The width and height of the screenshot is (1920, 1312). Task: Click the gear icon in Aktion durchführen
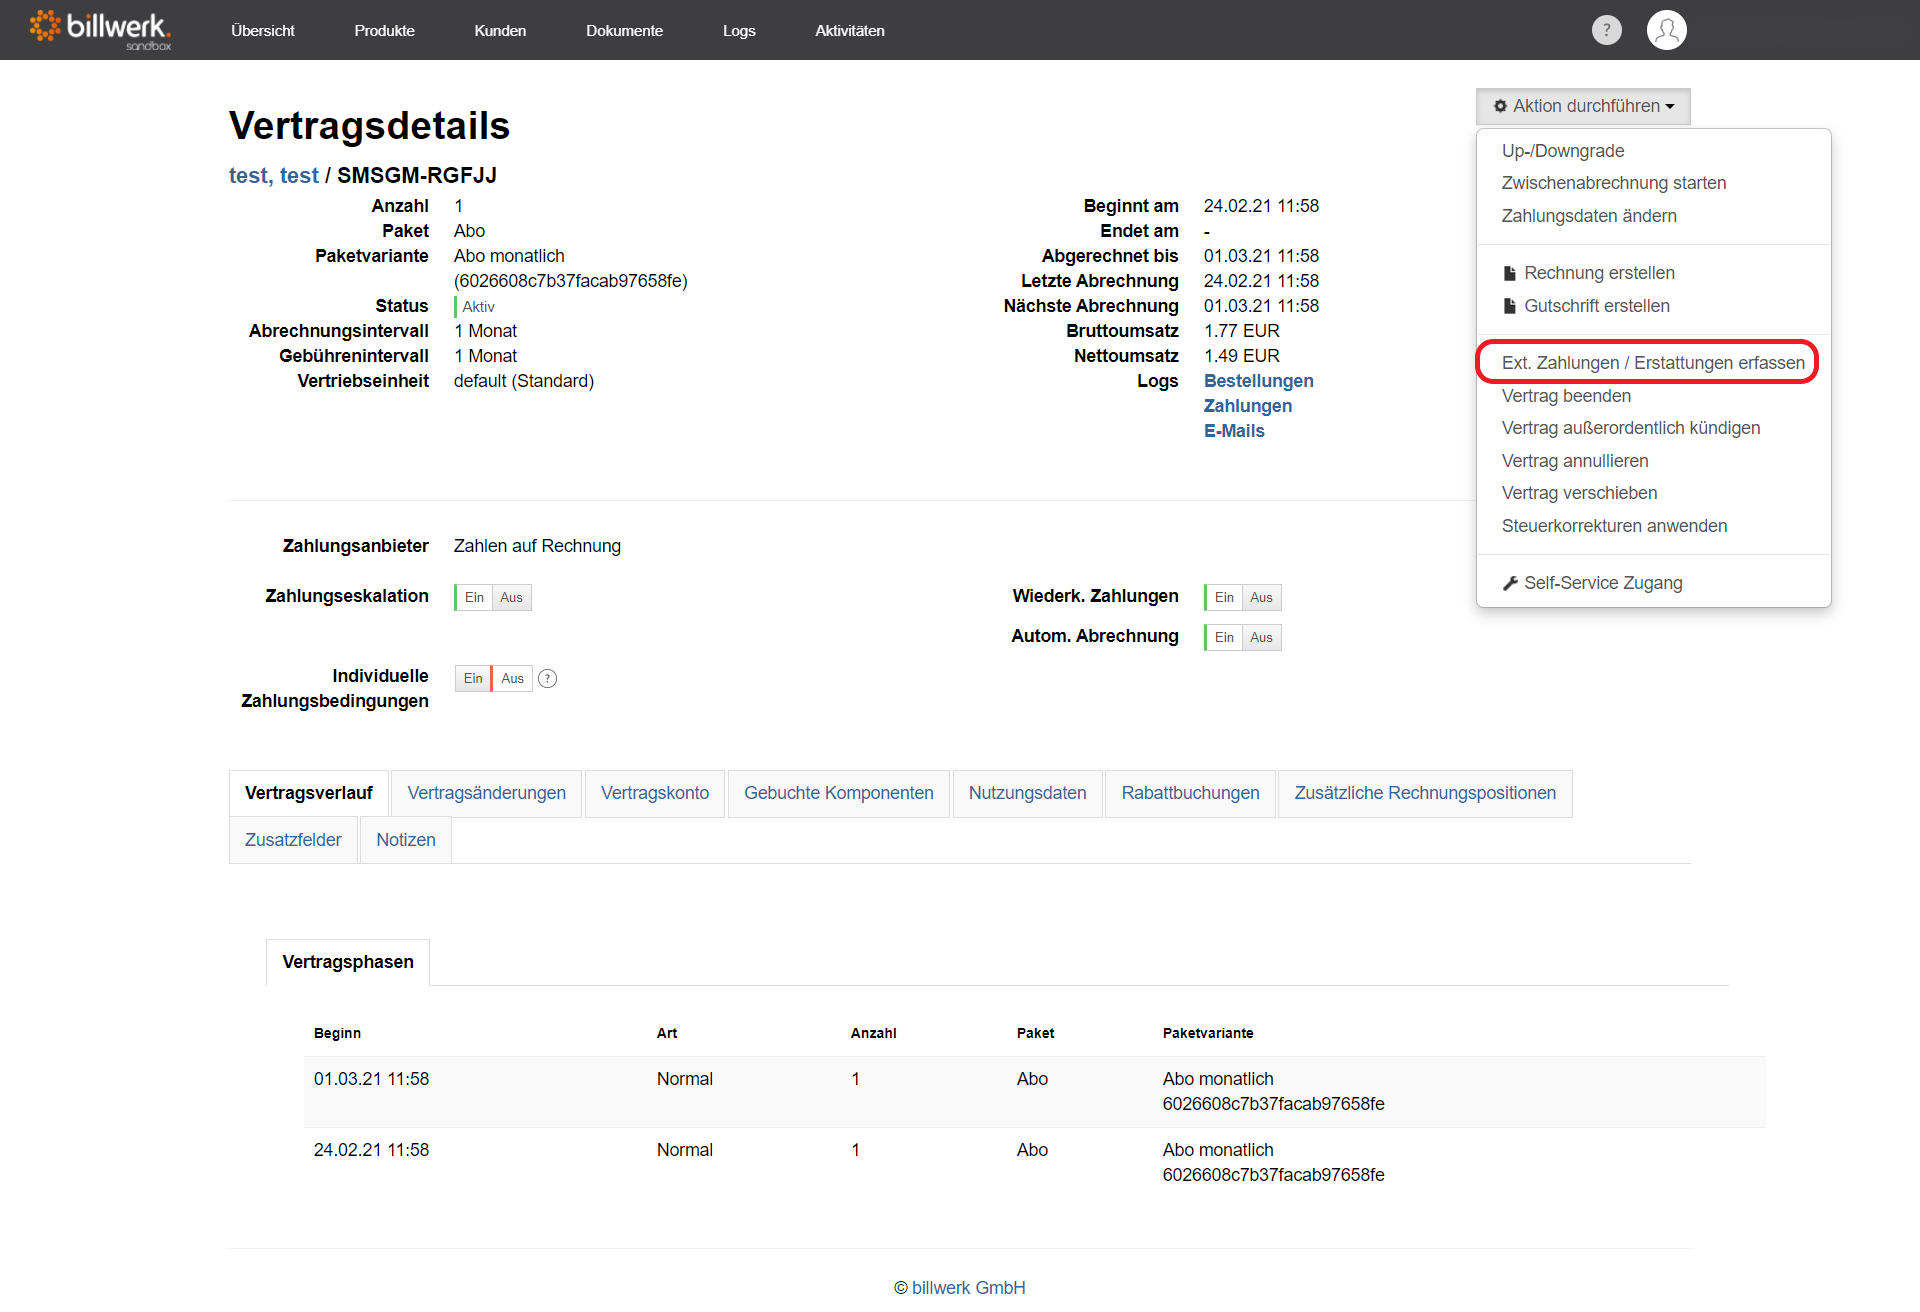click(1500, 106)
